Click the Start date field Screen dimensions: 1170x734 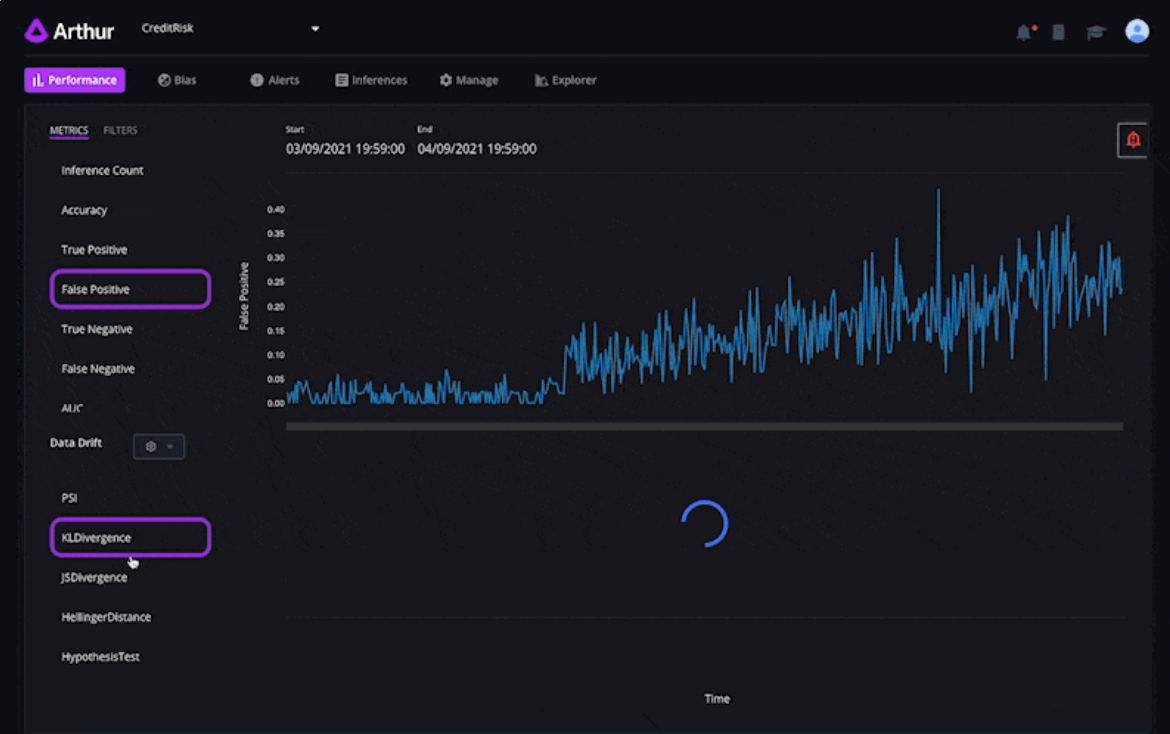pyautogui.click(x=345, y=148)
